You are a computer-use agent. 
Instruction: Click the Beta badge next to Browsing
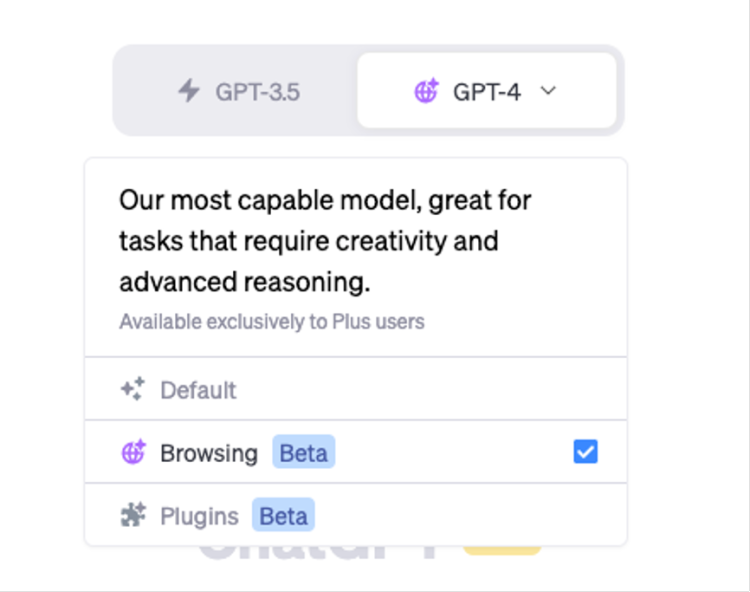pos(303,453)
